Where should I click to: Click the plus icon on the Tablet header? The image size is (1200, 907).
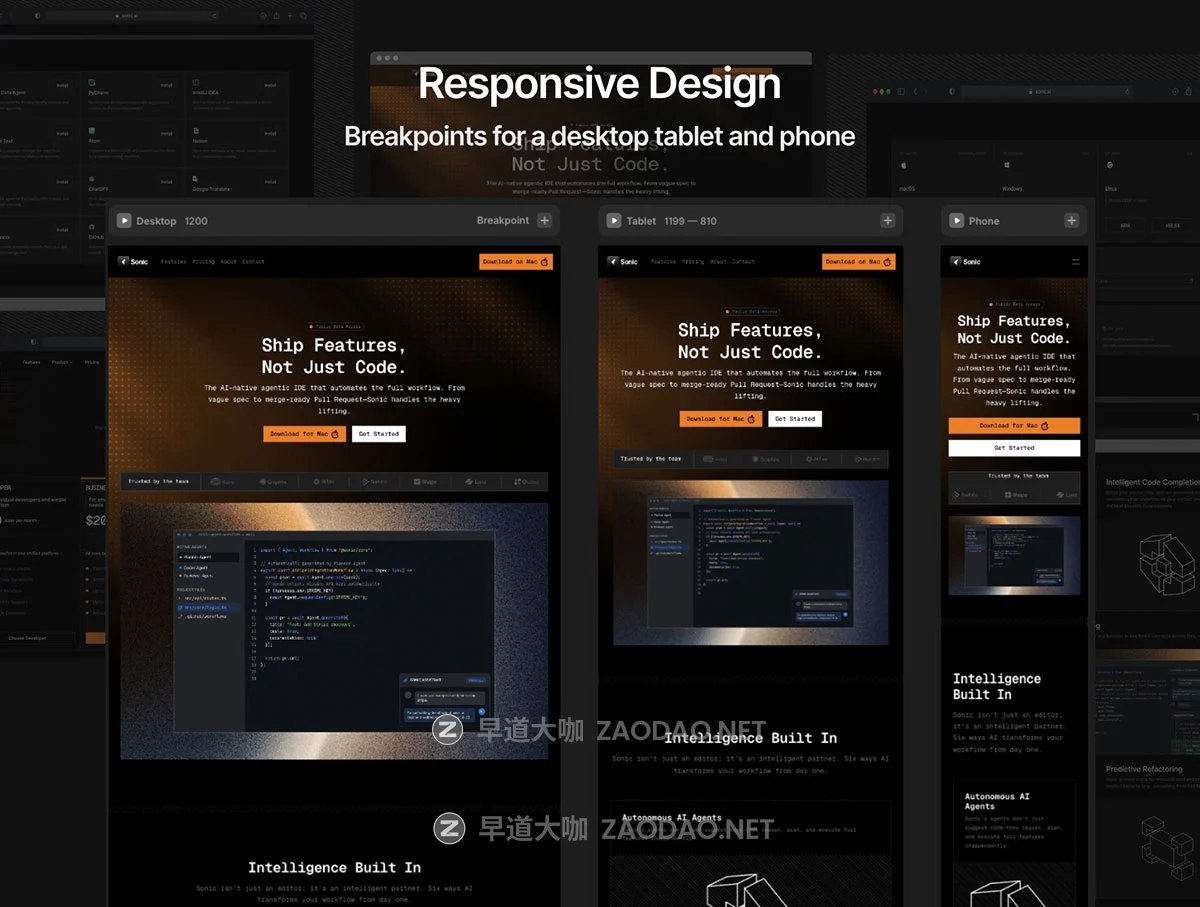887,221
